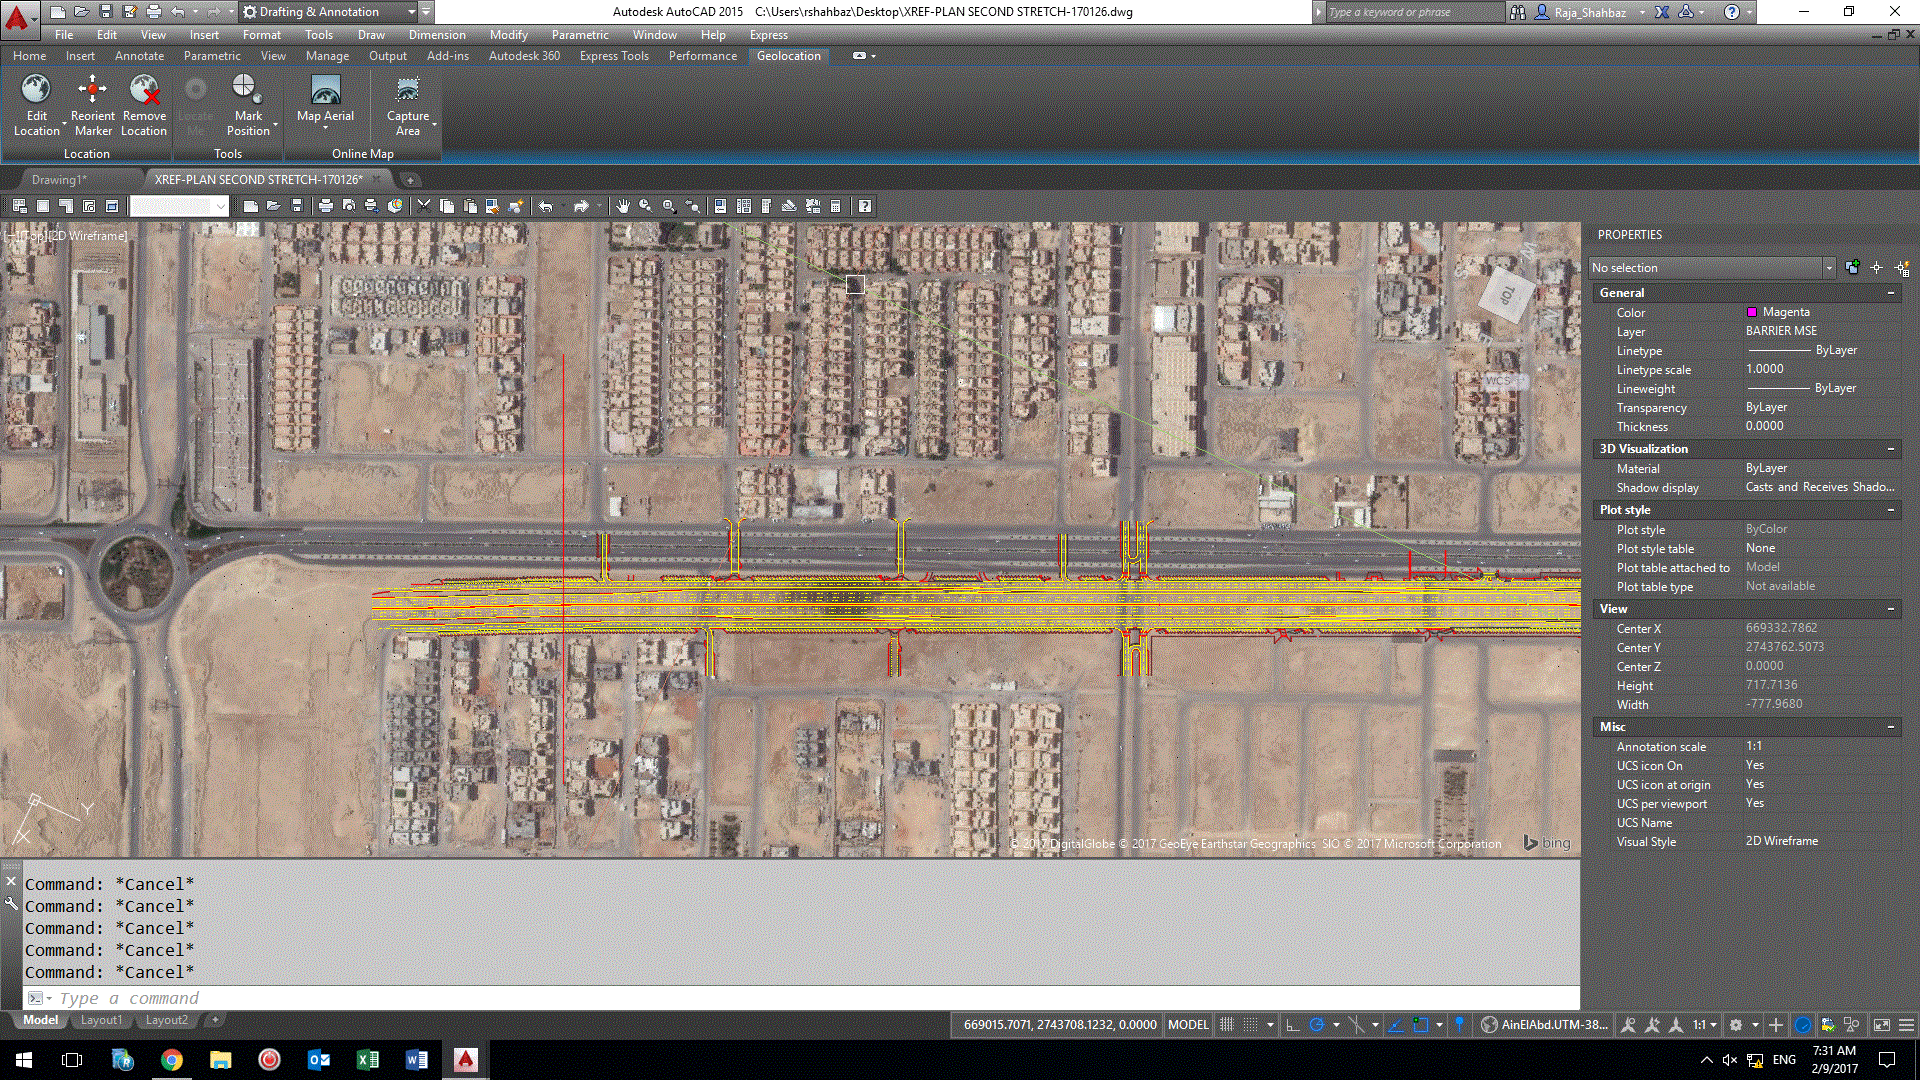Switch to the Express Tools ribbon tab
This screenshot has width=1920, height=1080.
613,56
